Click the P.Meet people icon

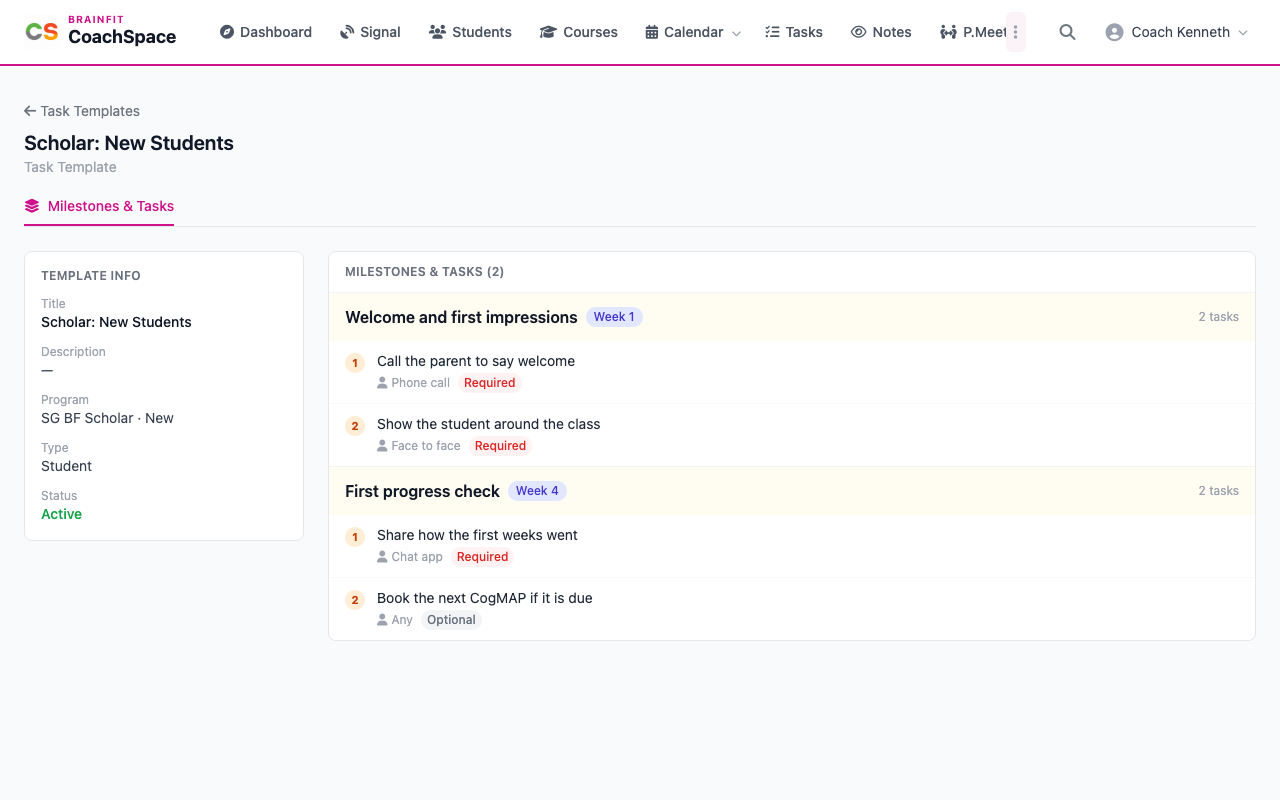[x=948, y=32]
